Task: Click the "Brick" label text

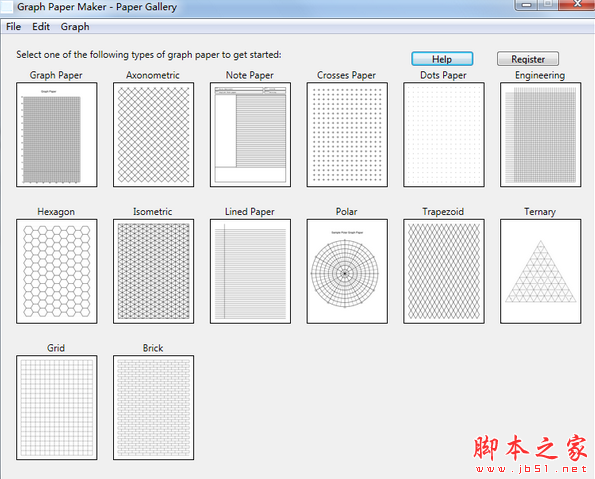Action: [153, 348]
